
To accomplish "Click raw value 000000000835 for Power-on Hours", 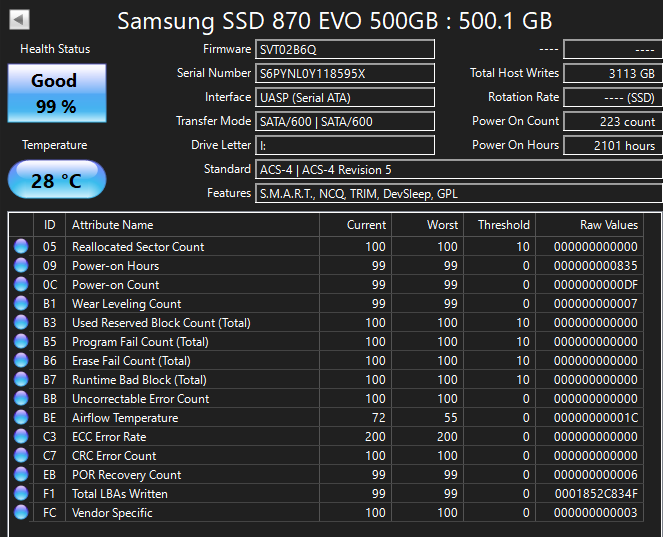I will tap(595, 266).
